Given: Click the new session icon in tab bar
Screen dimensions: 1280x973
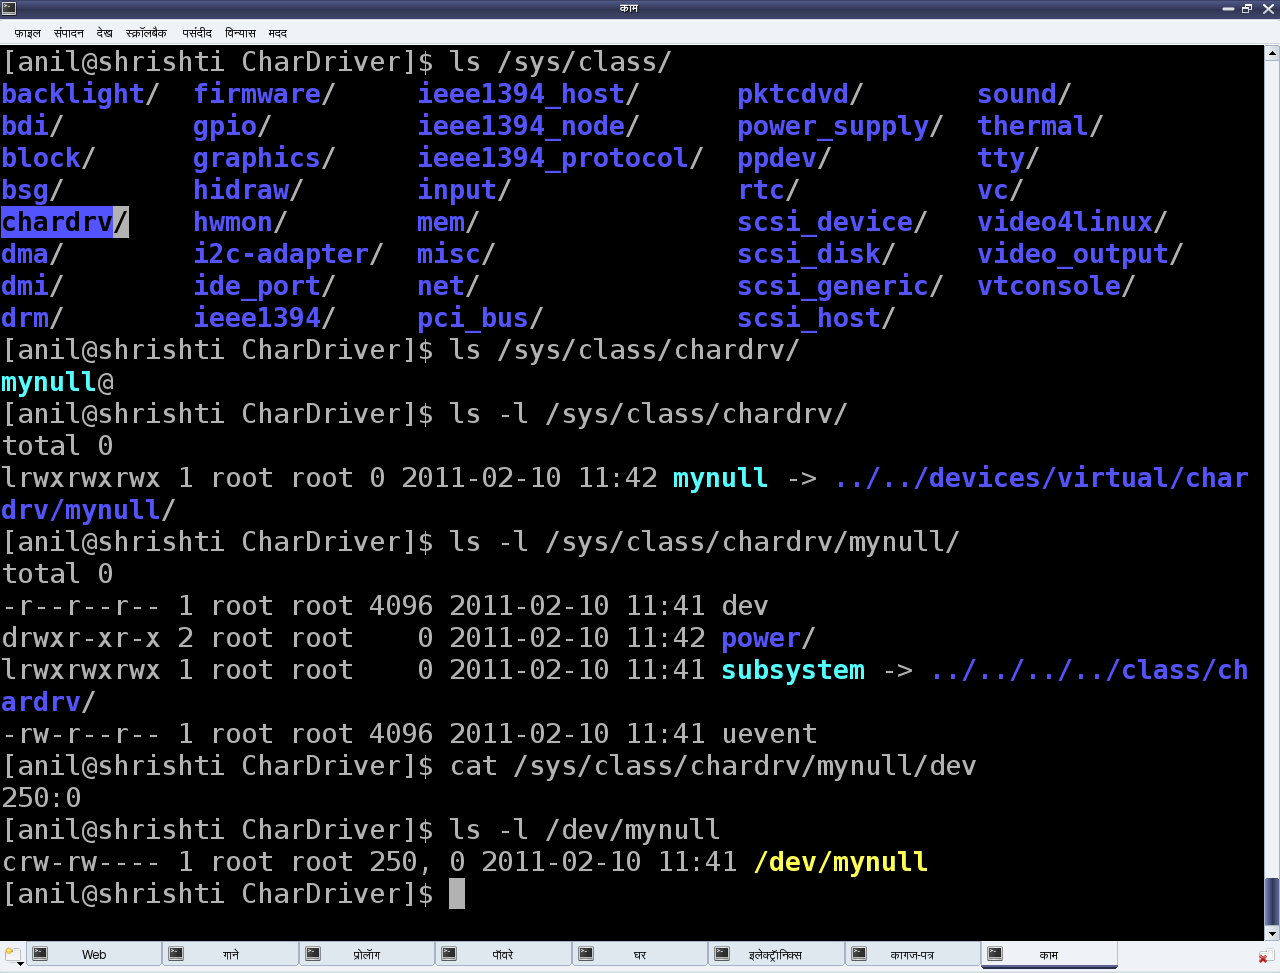Looking at the screenshot, I should pyautogui.click(x=12, y=955).
